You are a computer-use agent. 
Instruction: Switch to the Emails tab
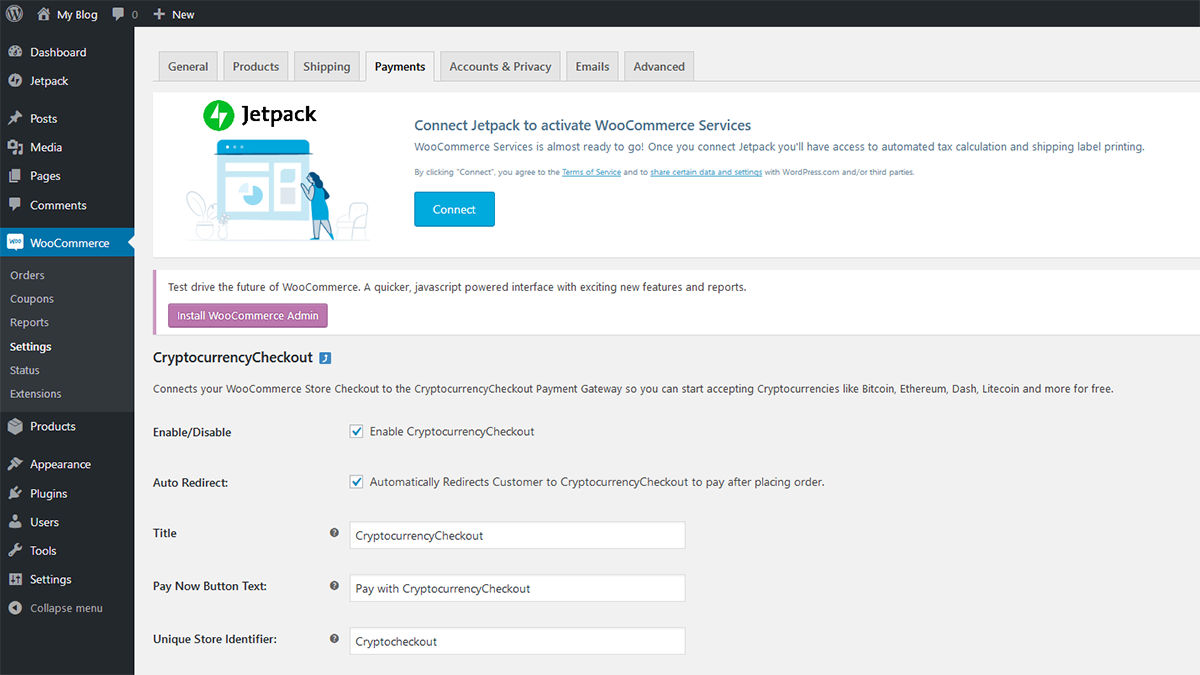[x=592, y=66]
